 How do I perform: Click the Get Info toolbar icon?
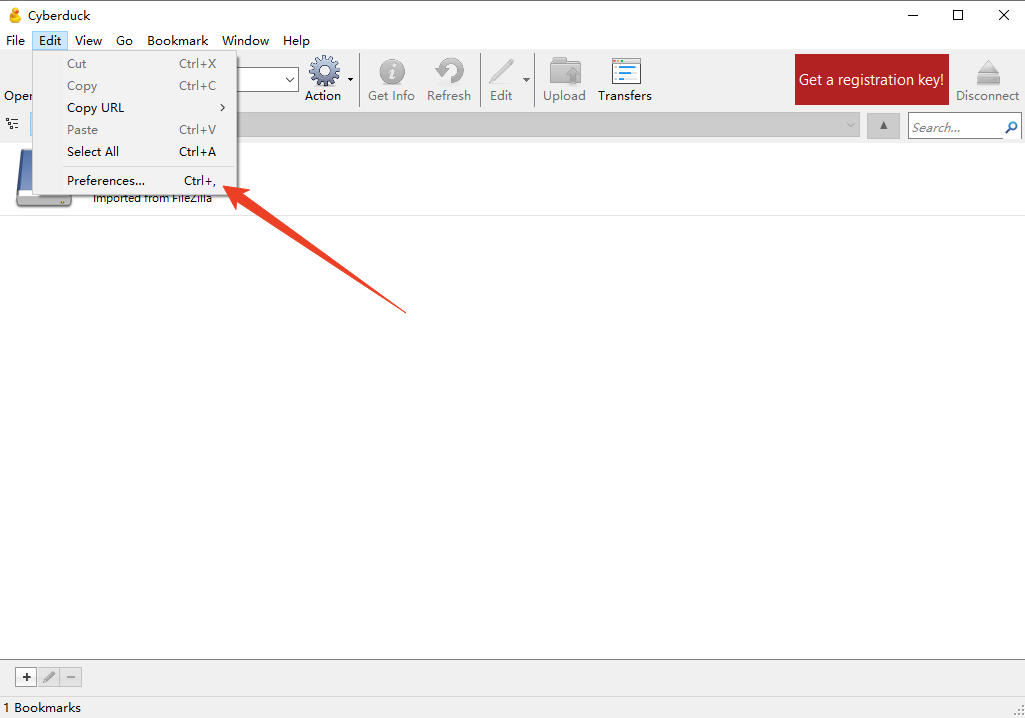pos(392,71)
